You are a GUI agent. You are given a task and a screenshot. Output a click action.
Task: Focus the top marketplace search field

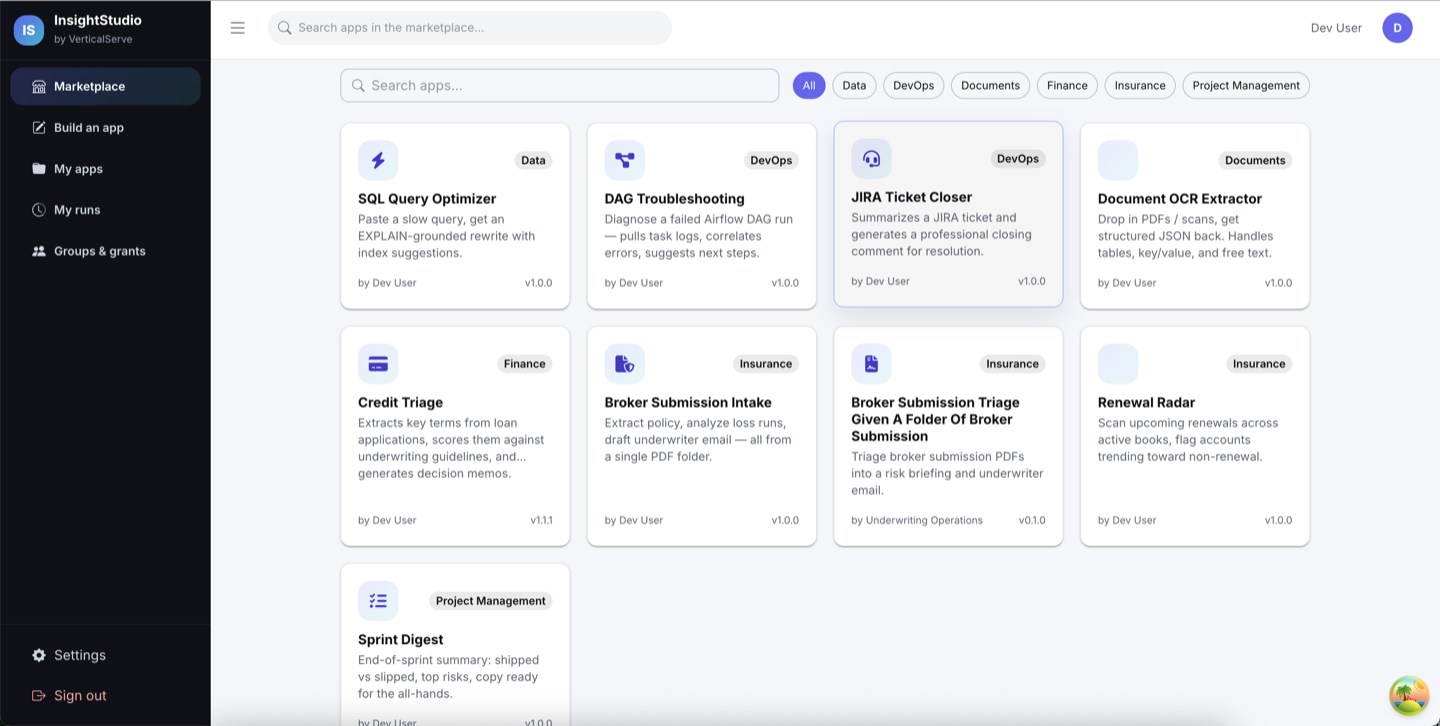(470, 28)
